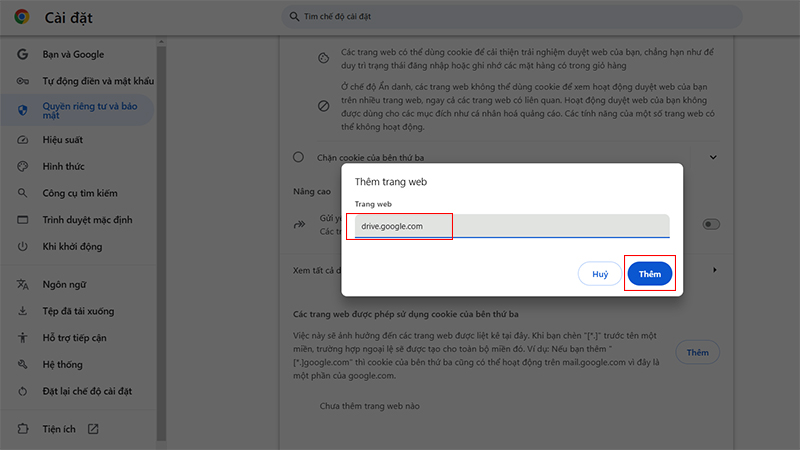
Task: Click the Chrome logo icon
Action: pyautogui.click(x=21, y=17)
